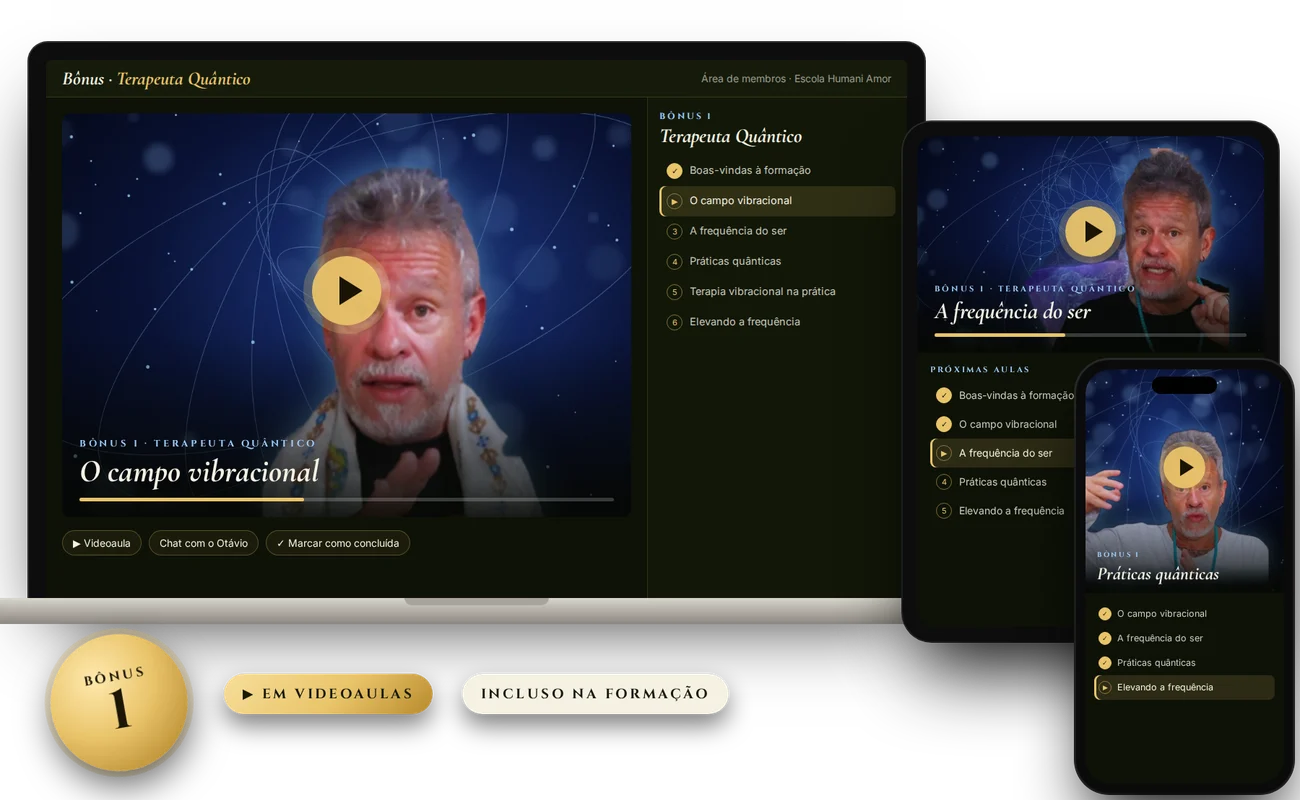Screen dimensions: 1300x800
Task: Select highlighted phone lesson Elevando a frequência
Action: tap(1184, 687)
